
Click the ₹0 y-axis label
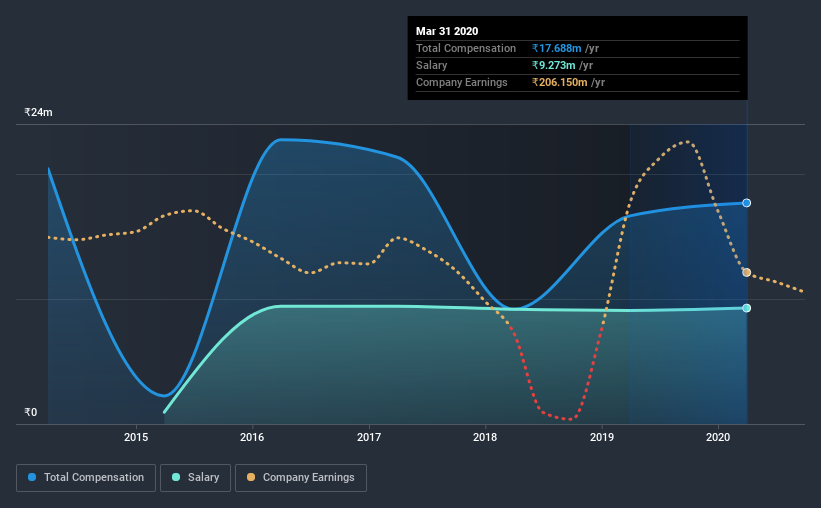31,412
